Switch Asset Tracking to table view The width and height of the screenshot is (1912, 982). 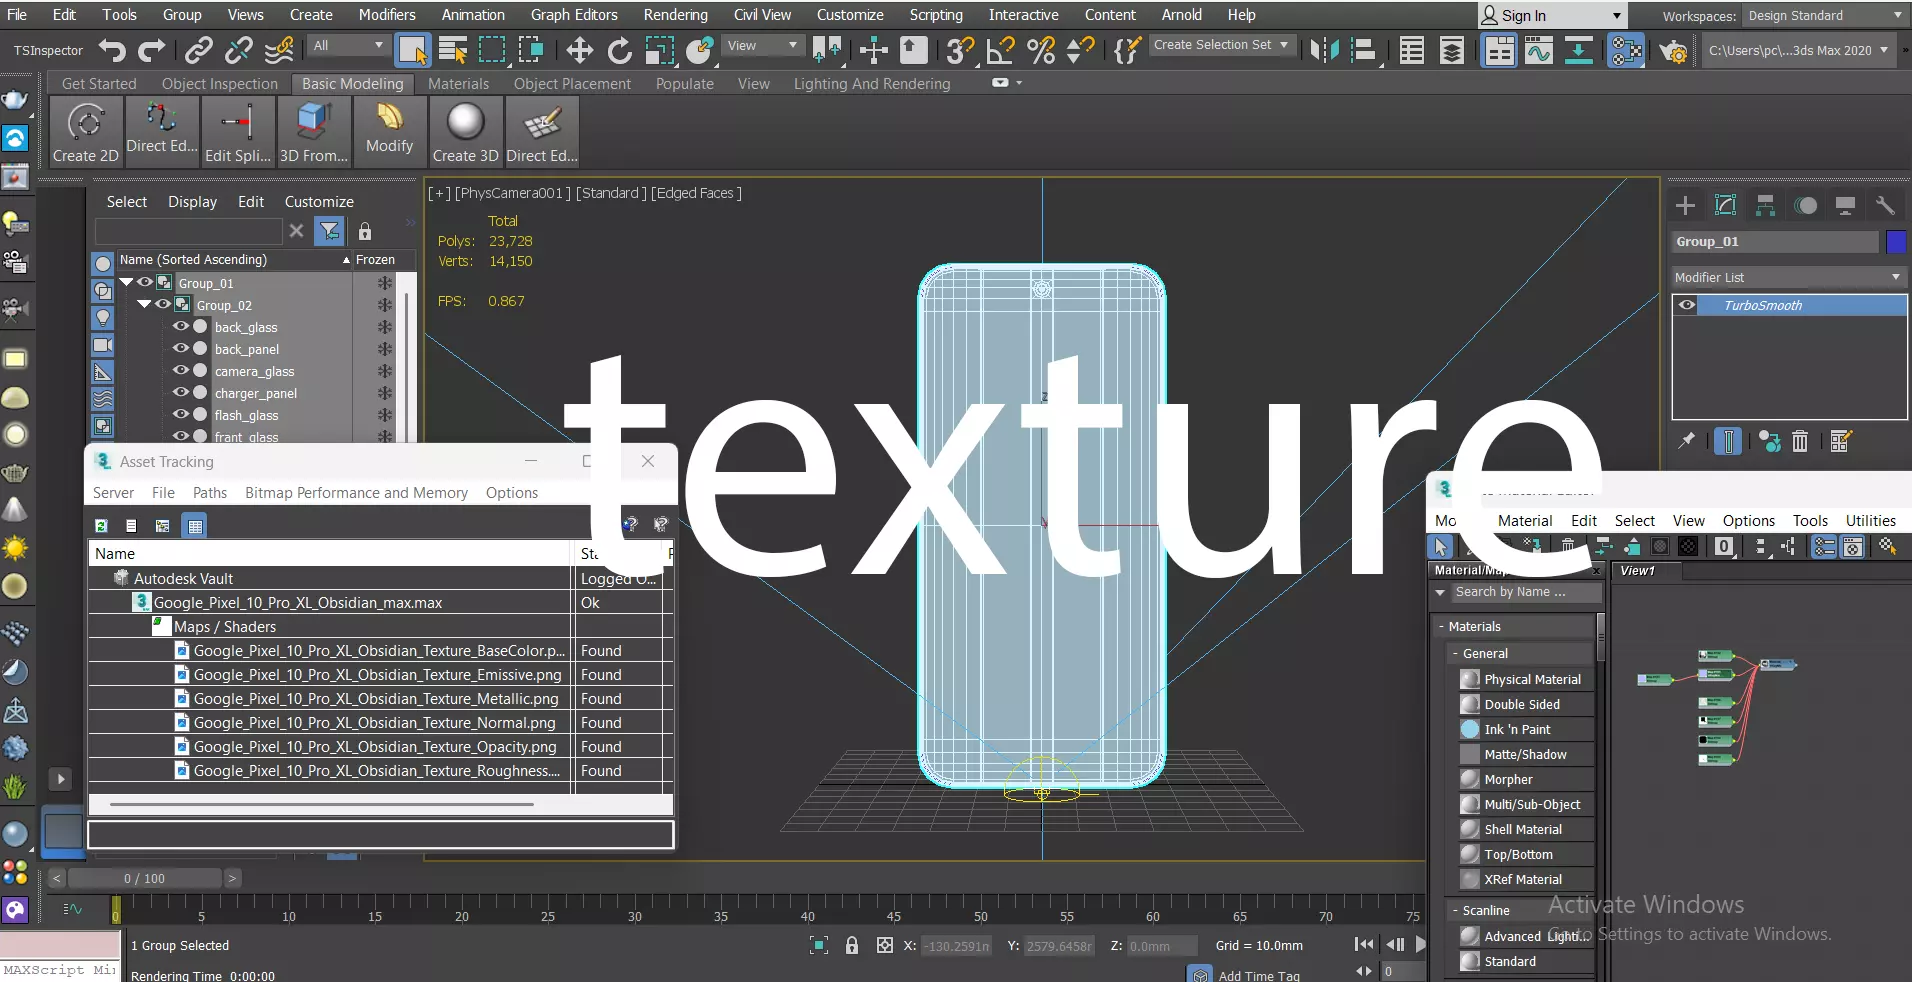coord(195,526)
